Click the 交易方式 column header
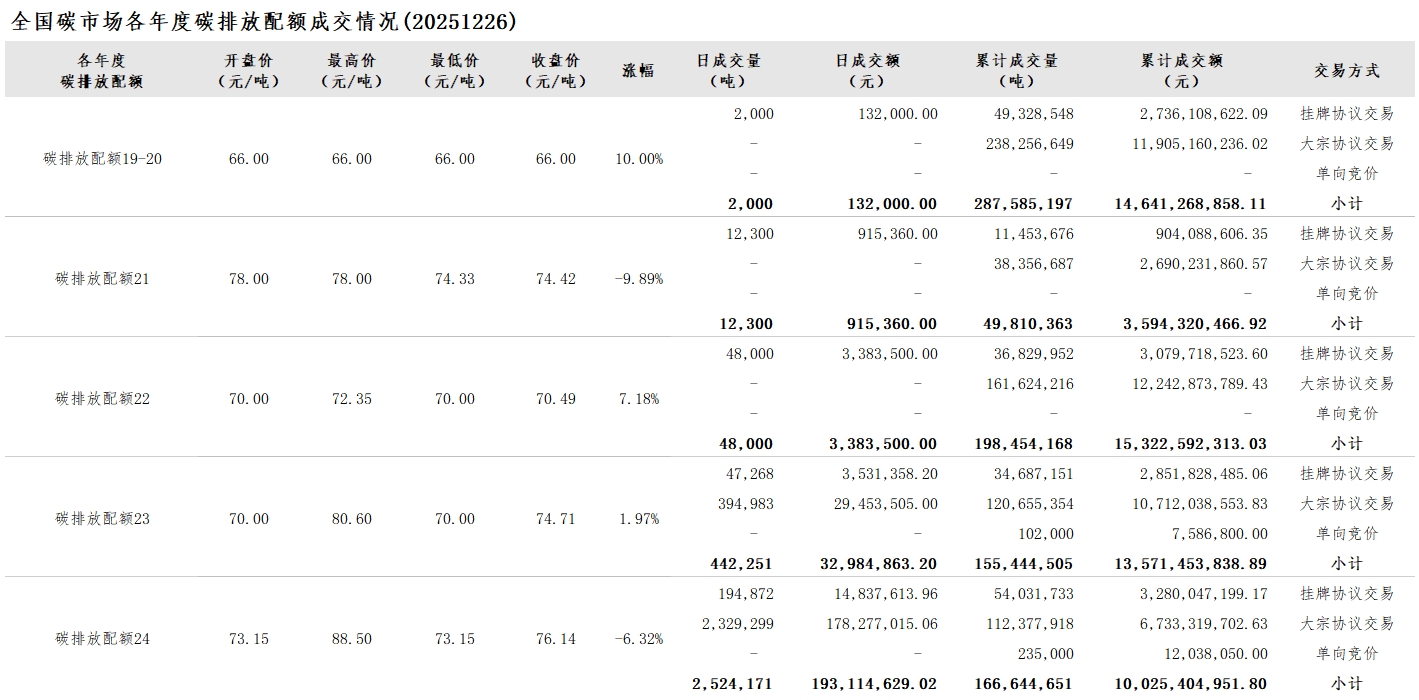The width and height of the screenshot is (1419, 700). 1346,70
